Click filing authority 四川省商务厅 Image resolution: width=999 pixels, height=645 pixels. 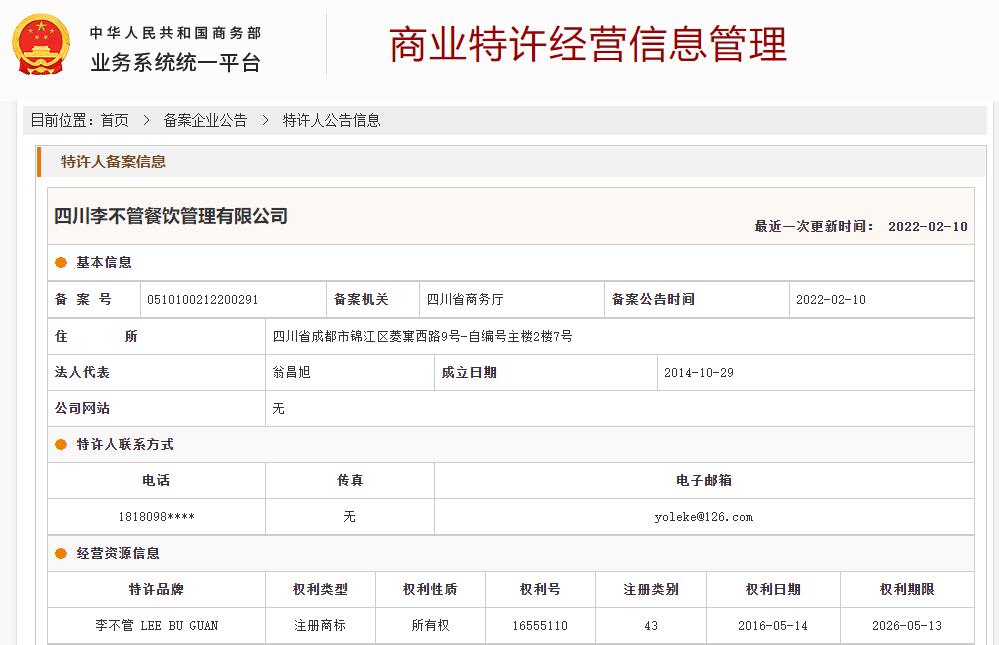[x=465, y=300]
